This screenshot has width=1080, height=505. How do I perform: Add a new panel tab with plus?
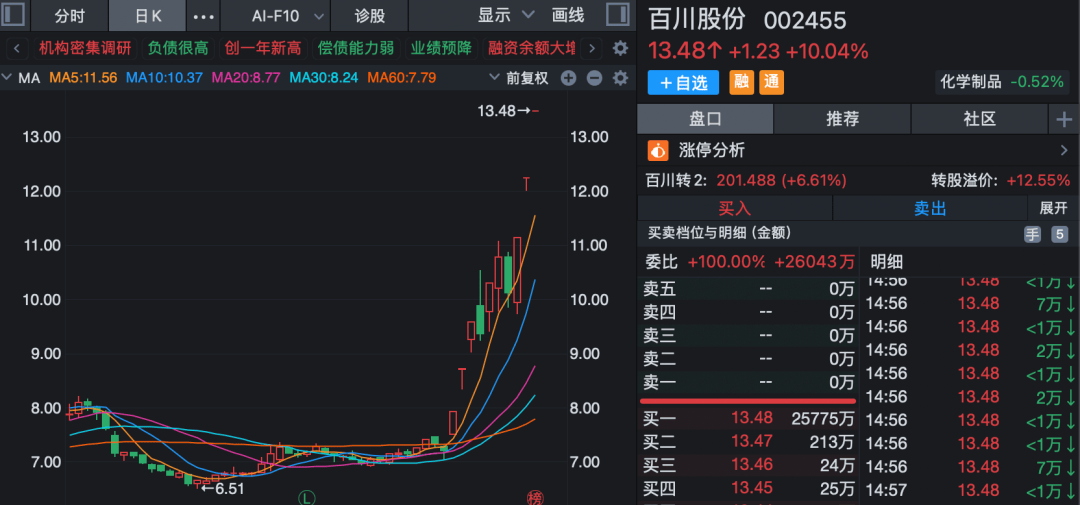pyautogui.click(x=1064, y=120)
